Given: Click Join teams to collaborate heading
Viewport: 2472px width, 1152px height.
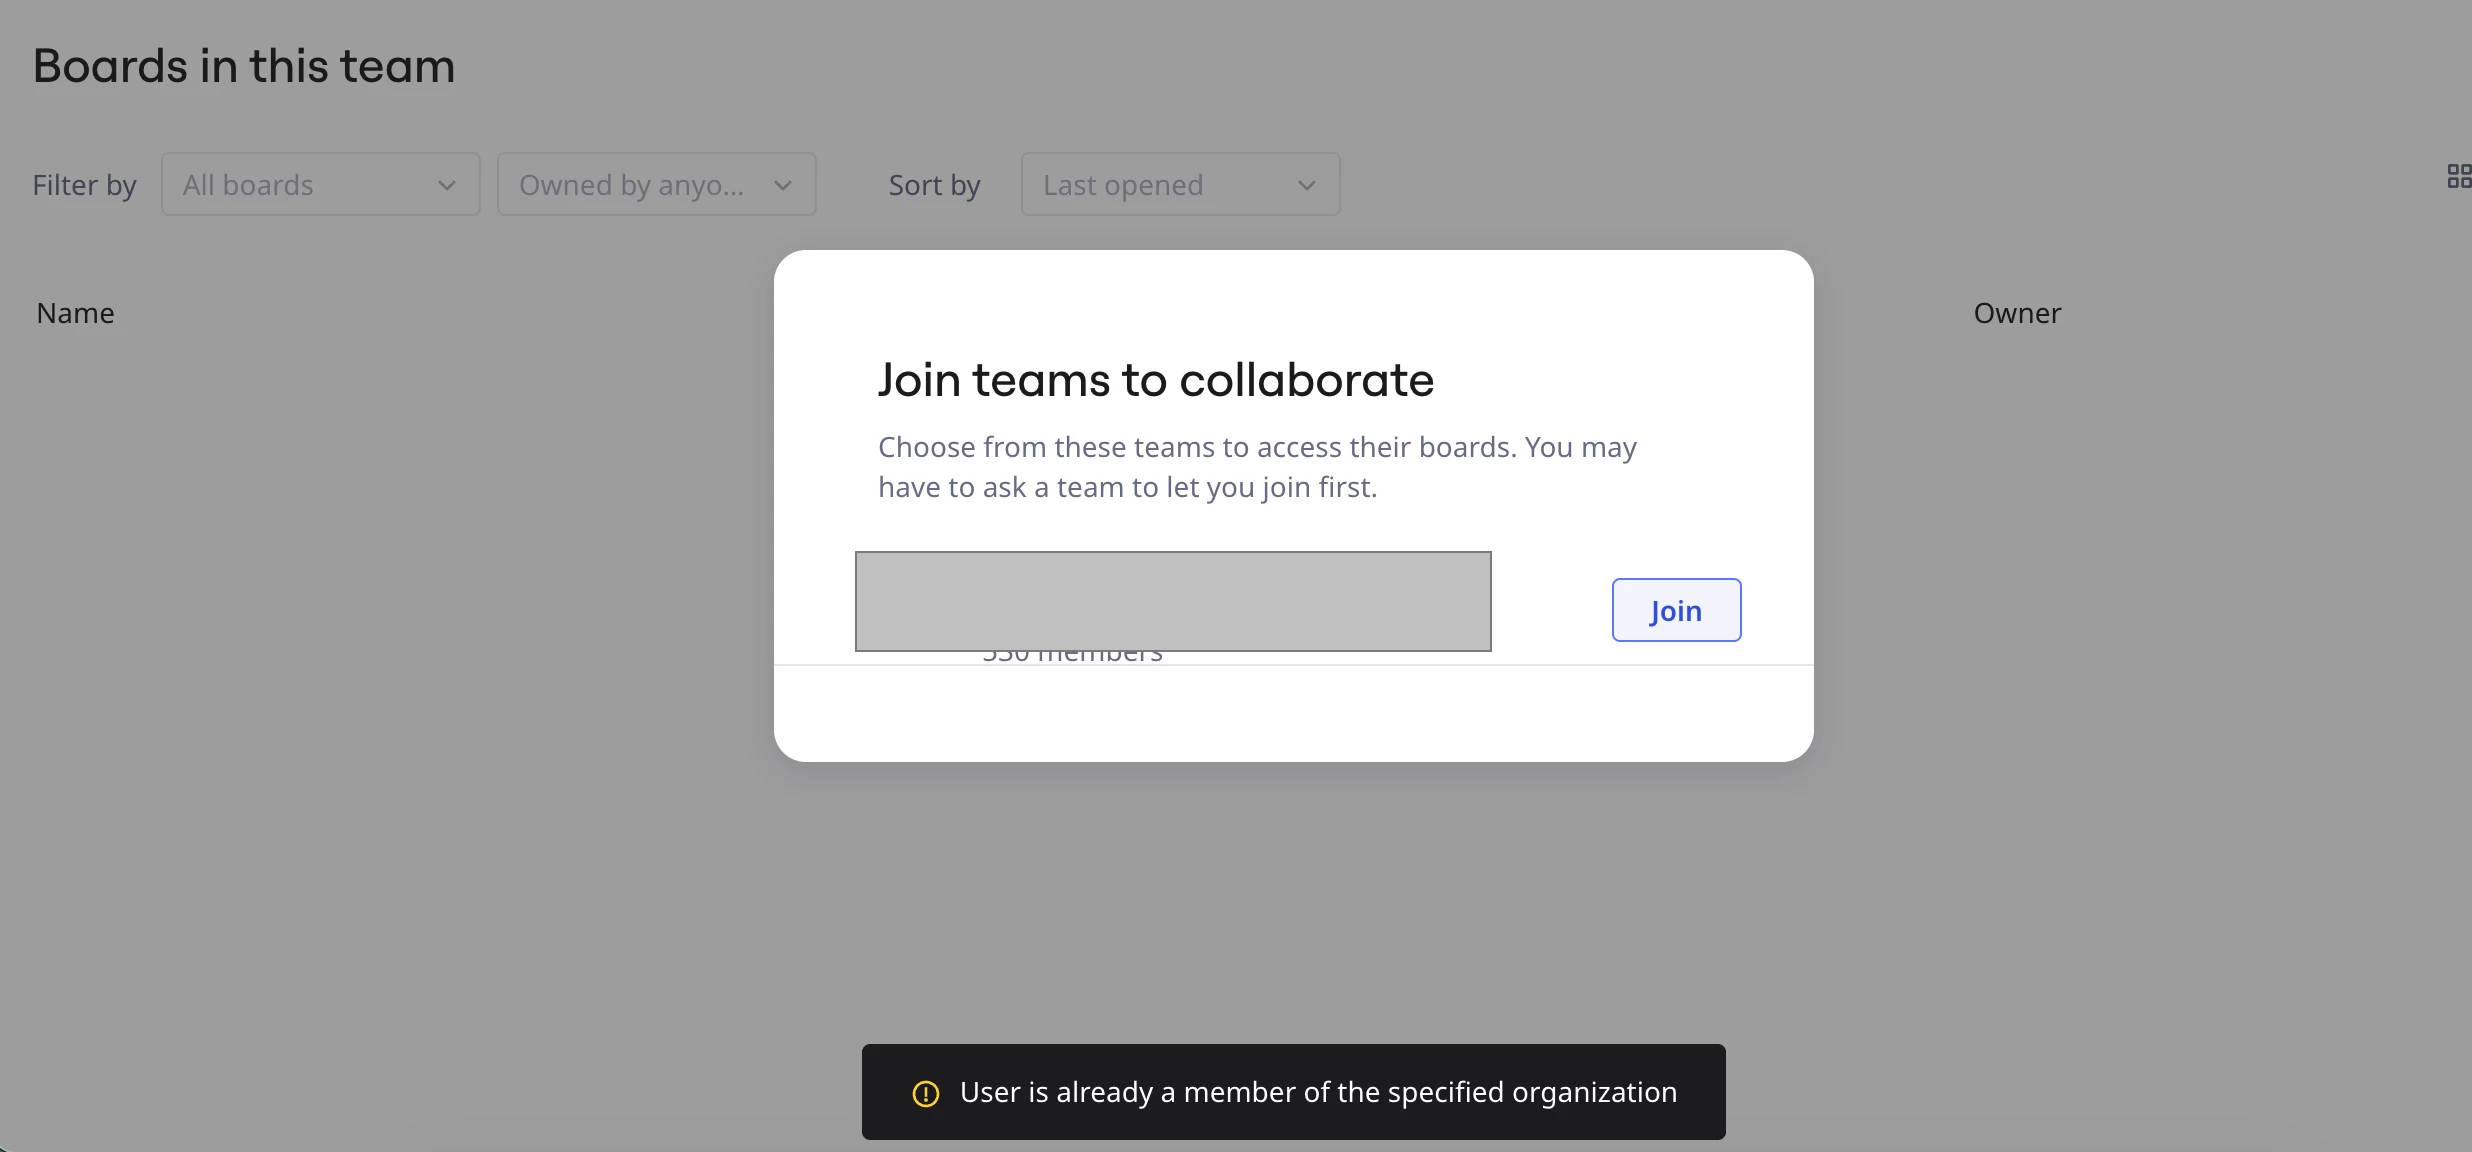Looking at the screenshot, I should pyautogui.click(x=1155, y=380).
